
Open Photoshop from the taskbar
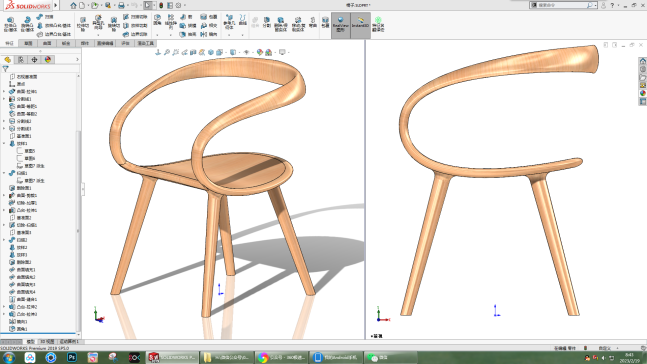tap(72, 357)
